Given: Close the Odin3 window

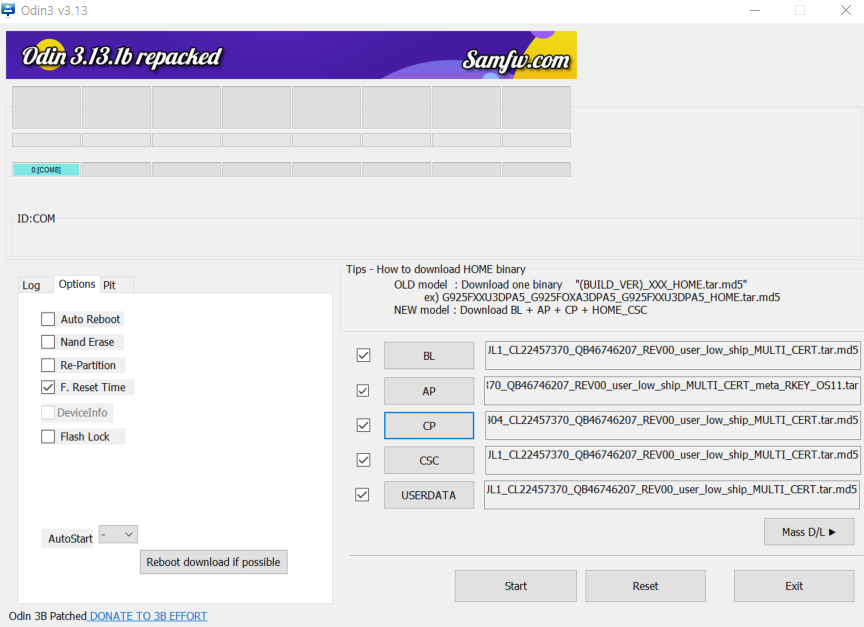Looking at the screenshot, I should pos(846,10).
